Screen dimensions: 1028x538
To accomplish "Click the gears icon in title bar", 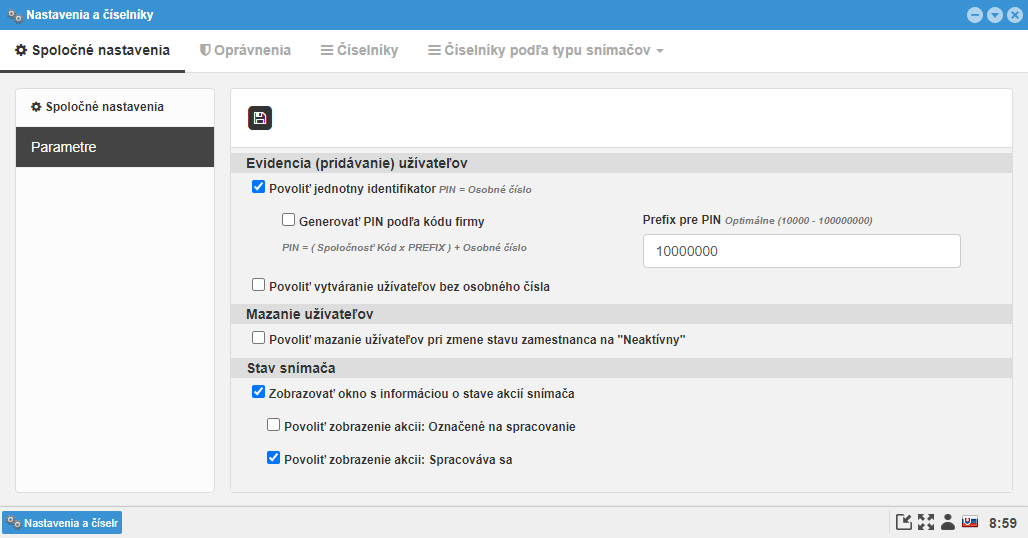I will (14, 15).
